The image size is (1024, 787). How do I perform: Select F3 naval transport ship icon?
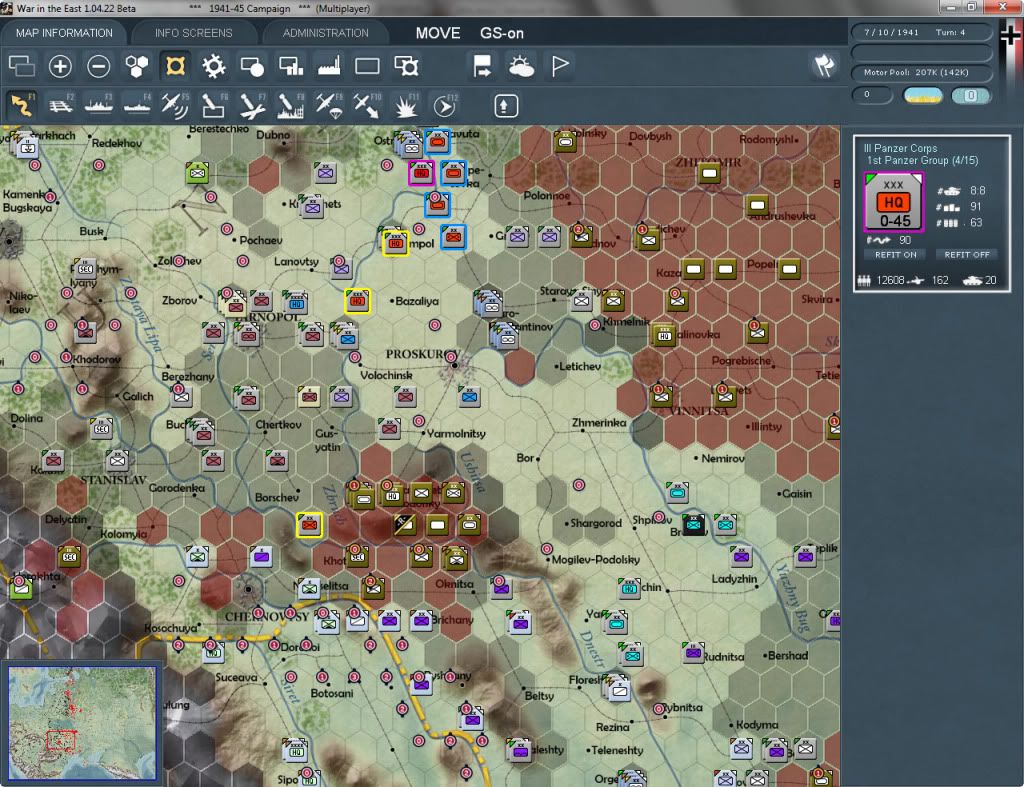[x=99, y=105]
